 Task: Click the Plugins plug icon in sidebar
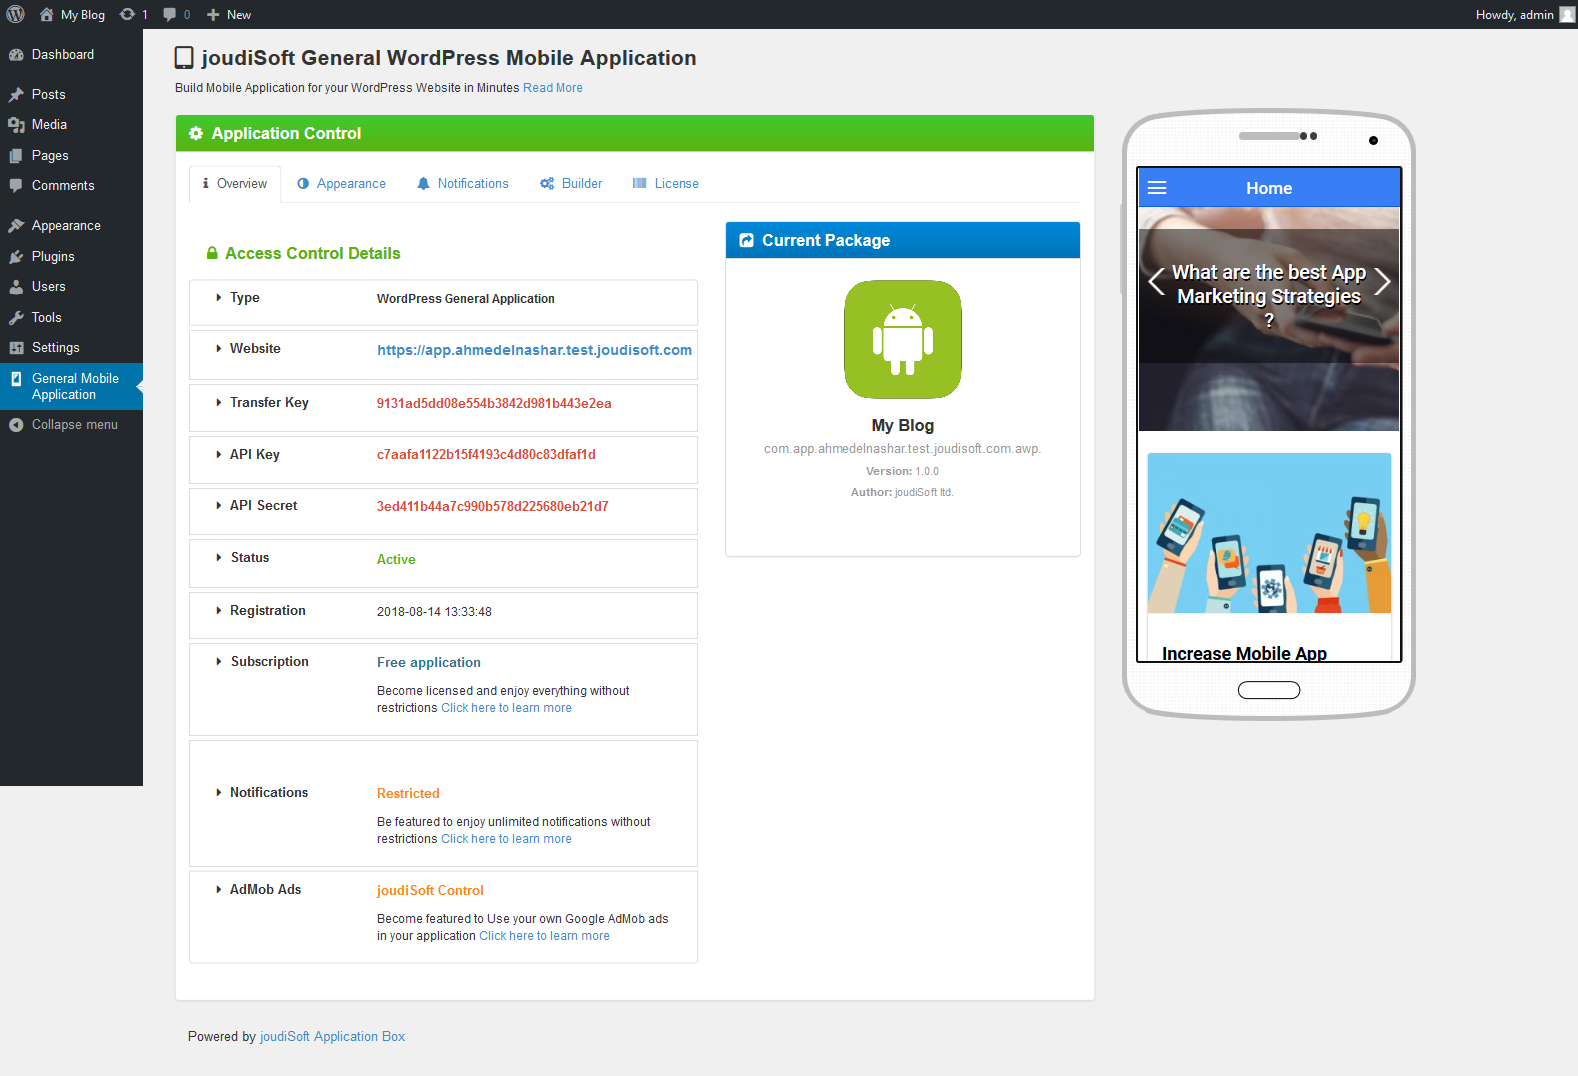click(16, 257)
